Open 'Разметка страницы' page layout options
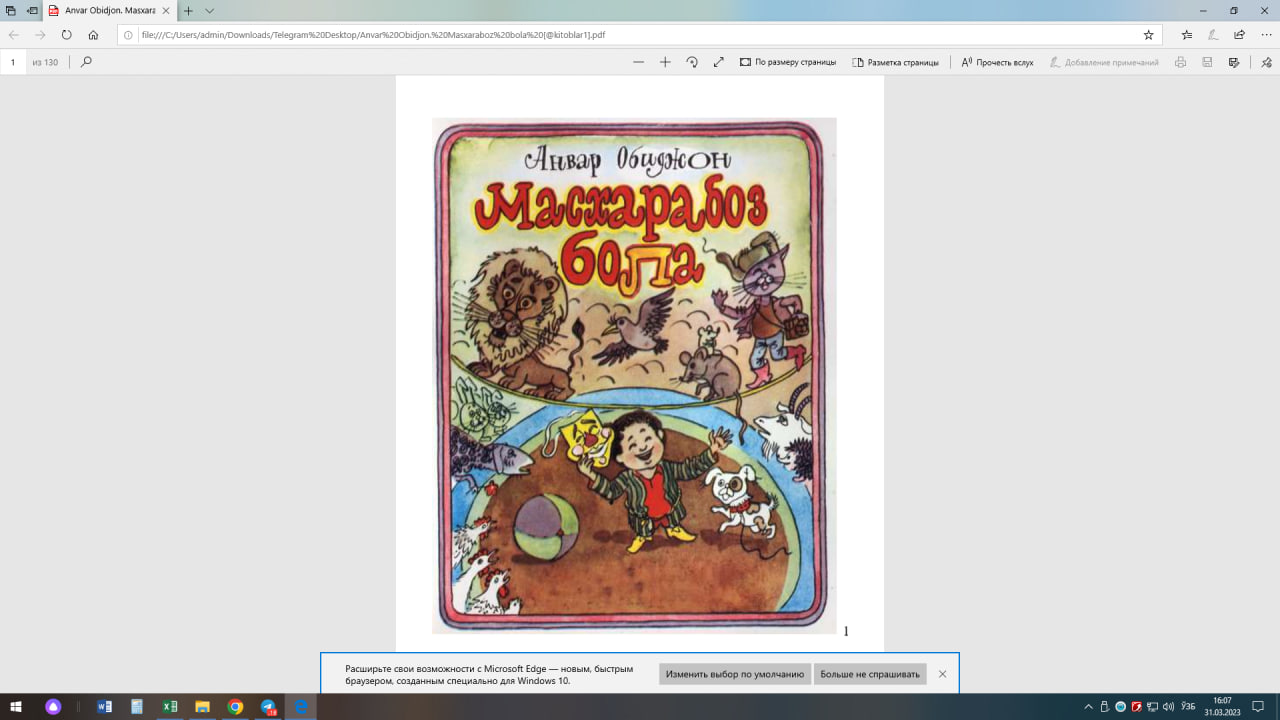The width and height of the screenshot is (1280, 720). (x=895, y=62)
